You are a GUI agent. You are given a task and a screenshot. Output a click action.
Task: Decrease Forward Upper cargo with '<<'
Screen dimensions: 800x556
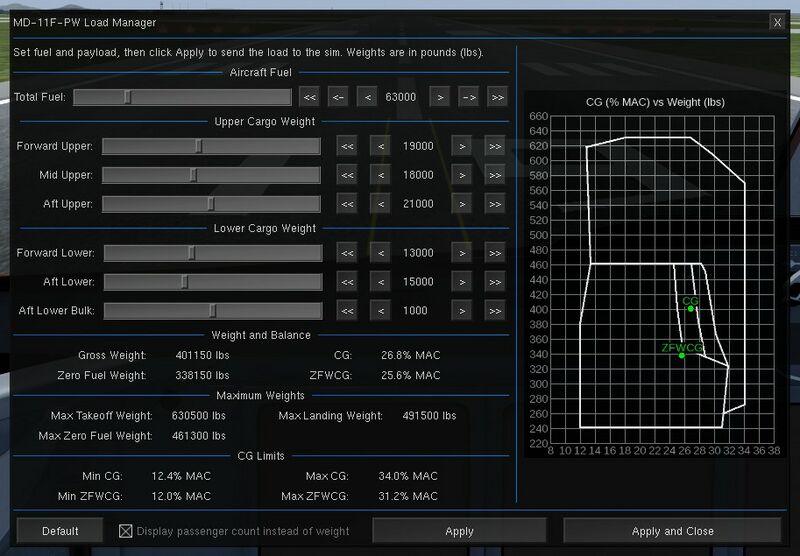[x=347, y=146]
